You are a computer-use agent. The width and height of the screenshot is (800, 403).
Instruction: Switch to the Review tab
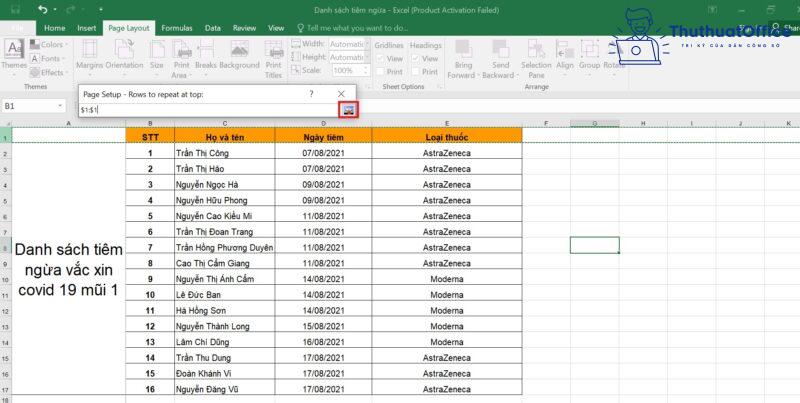tap(244, 28)
